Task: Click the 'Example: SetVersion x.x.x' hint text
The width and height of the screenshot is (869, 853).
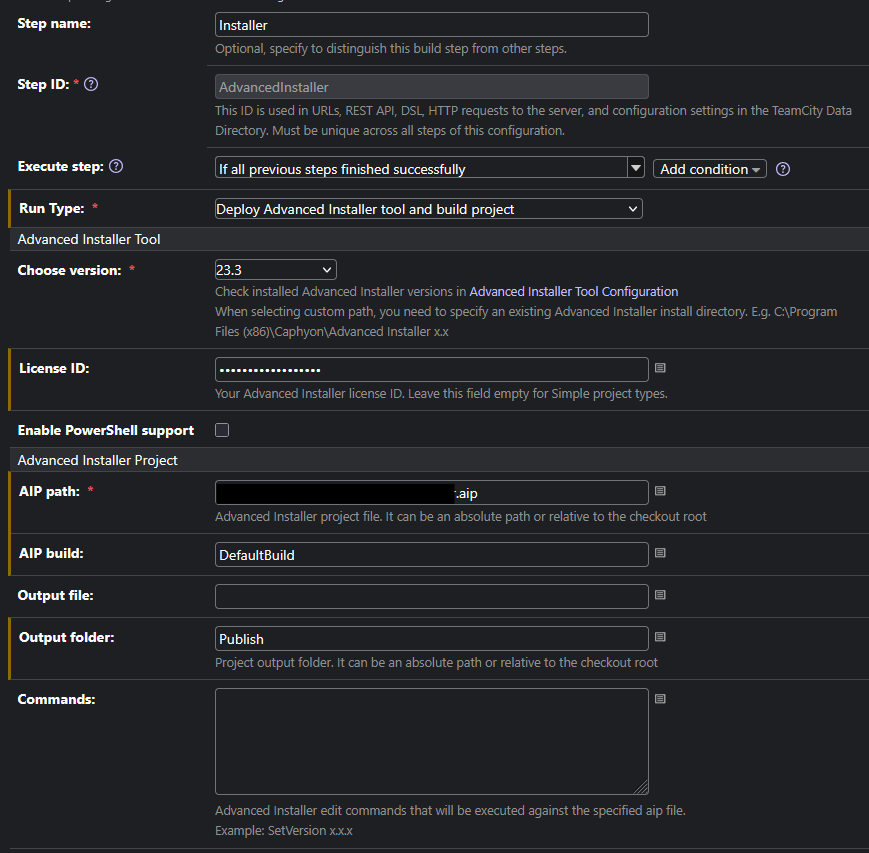Action: point(284,831)
